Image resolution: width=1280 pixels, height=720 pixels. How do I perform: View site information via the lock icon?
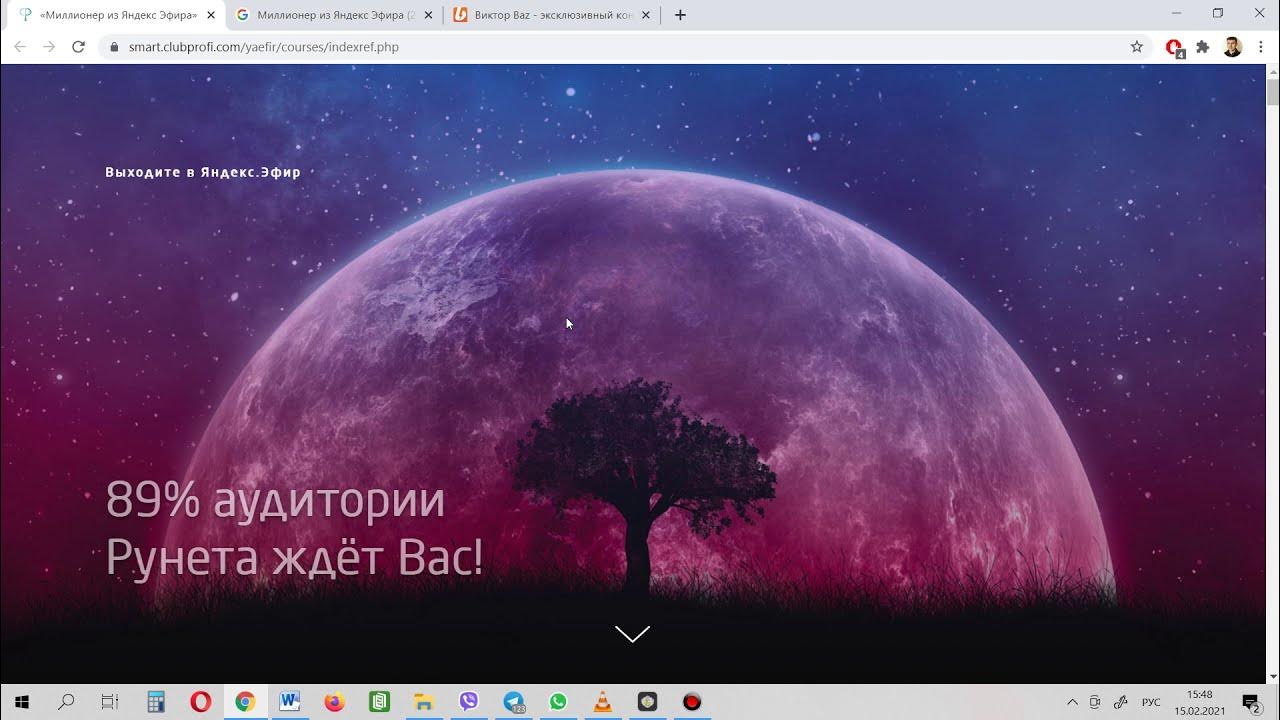(114, 47)
